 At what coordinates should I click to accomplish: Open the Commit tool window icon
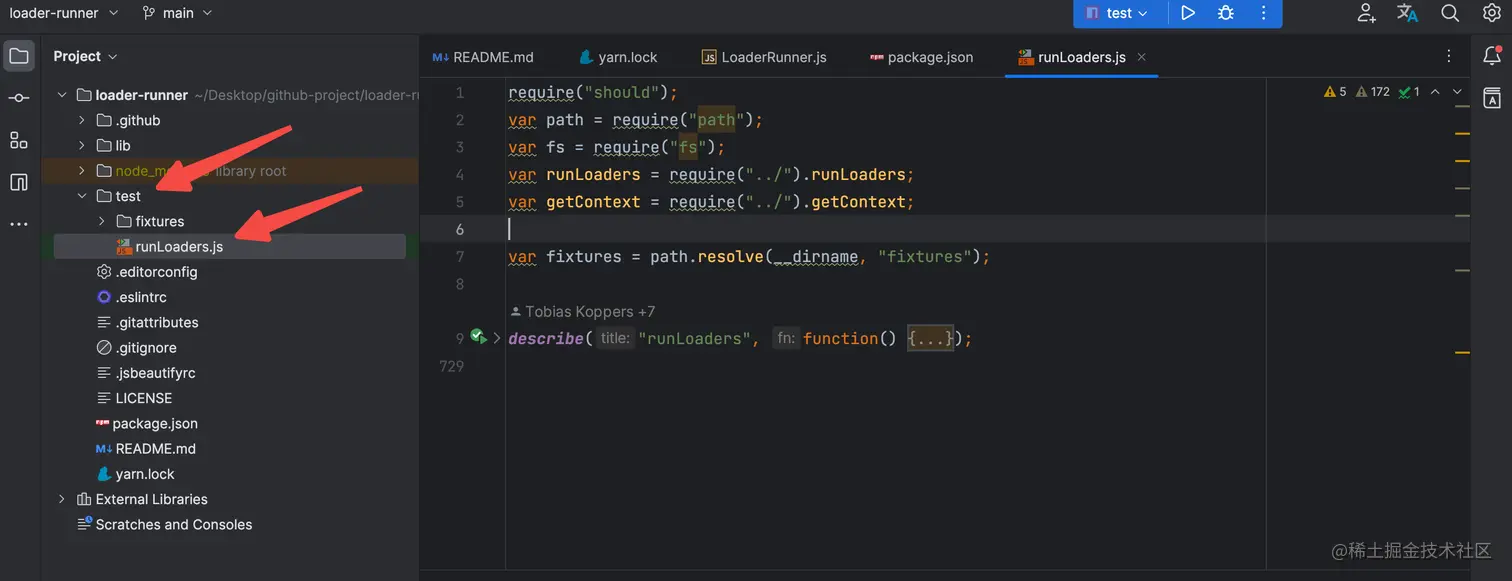tap(19, 98)
